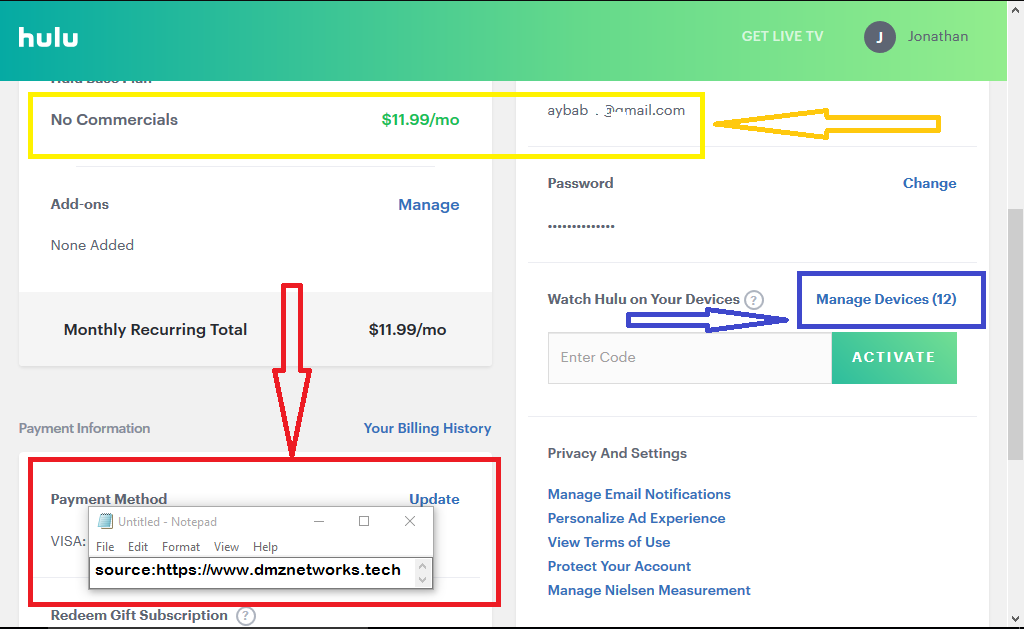Click the page scrollbar thumb
Image resolution: width=1024 pixels, height=629 pixels.
coord(1015,334)
